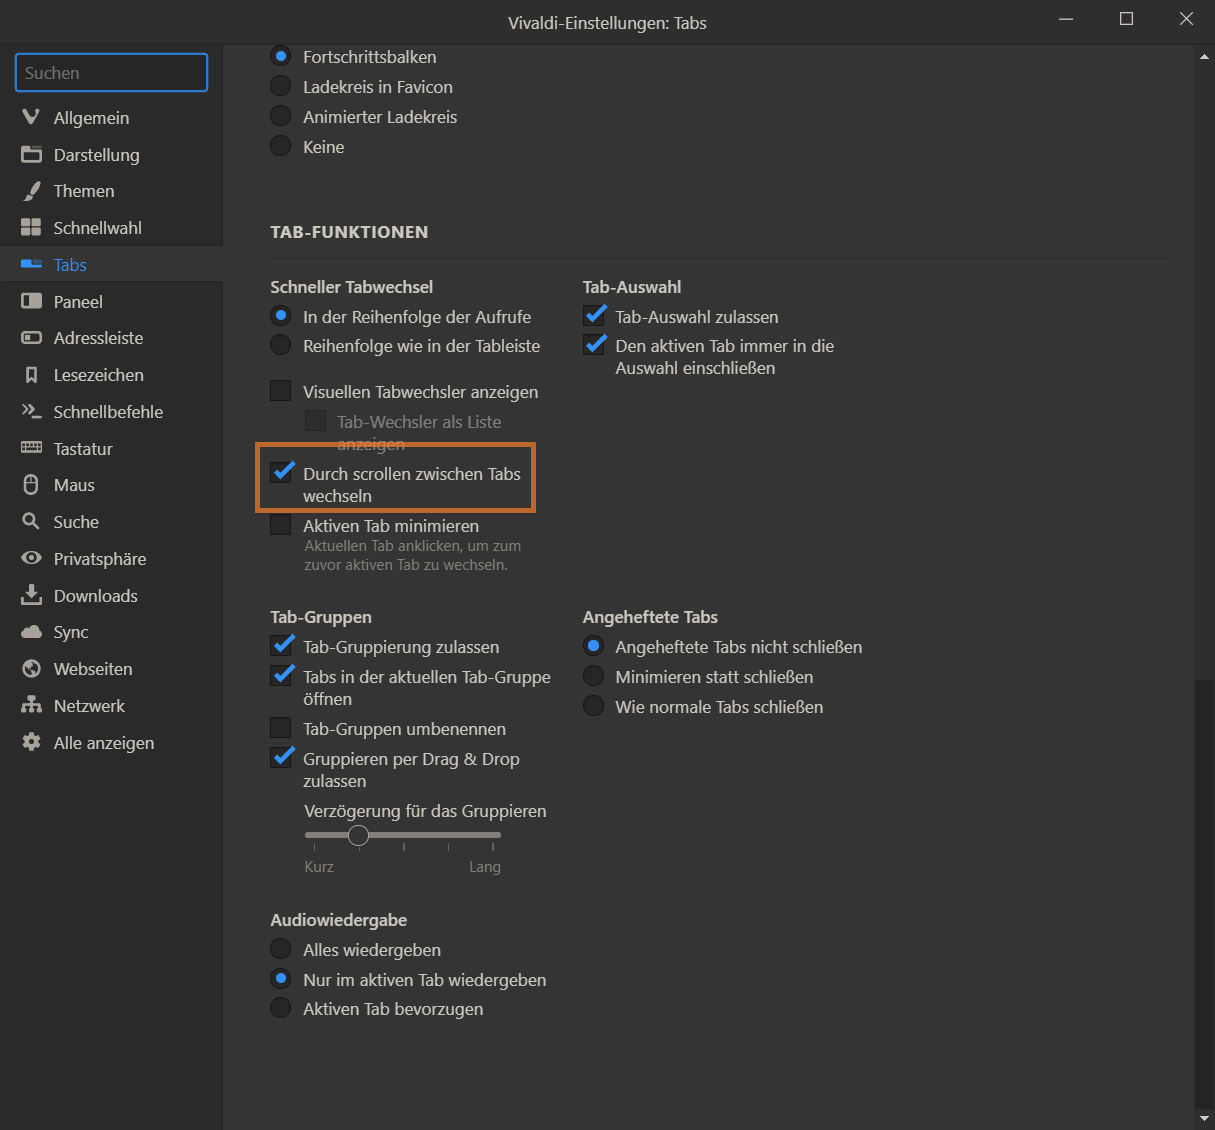Enable Visuellen Tabwechsler anzeigen

(x=281, y=391)
